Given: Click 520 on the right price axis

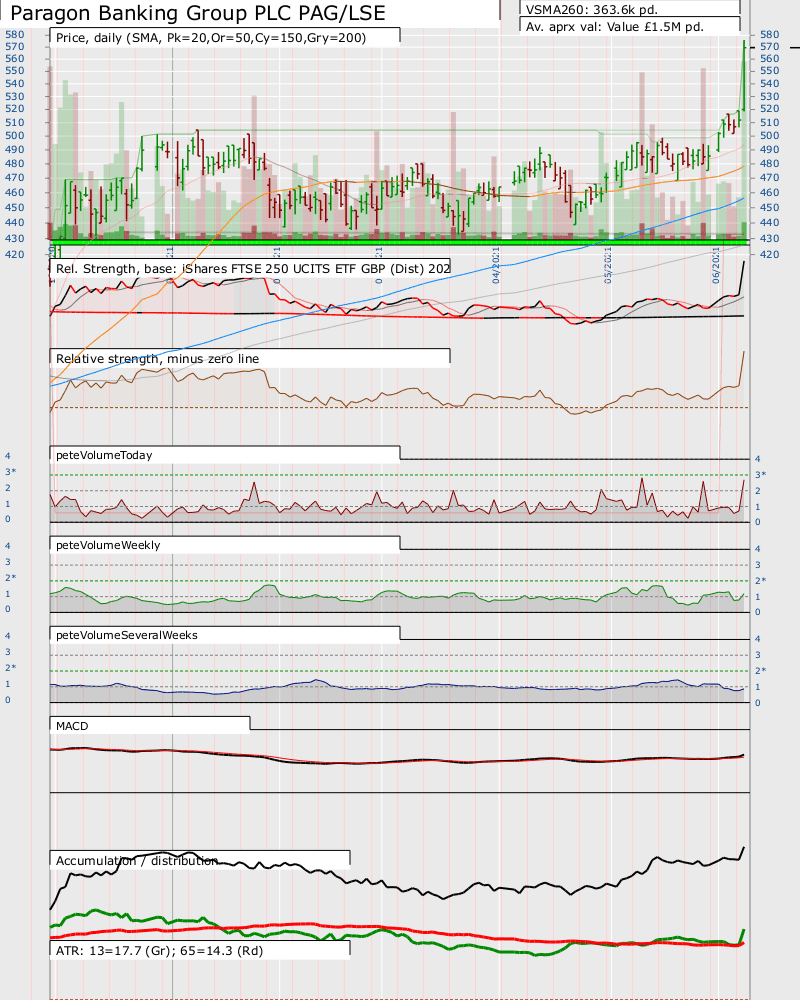Looking at the screenshot, I should [x=769, y=109].
